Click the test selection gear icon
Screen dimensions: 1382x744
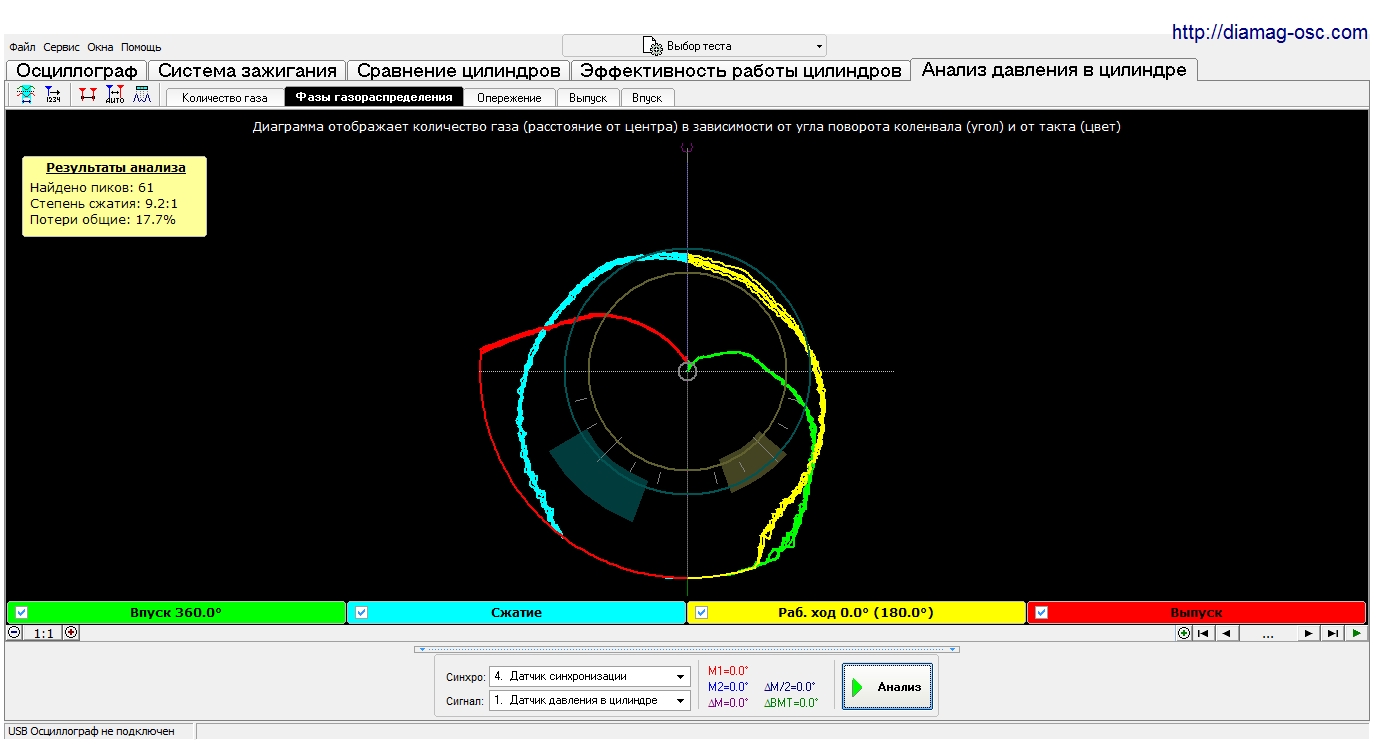pyautogui.click(x=652, y=46)
